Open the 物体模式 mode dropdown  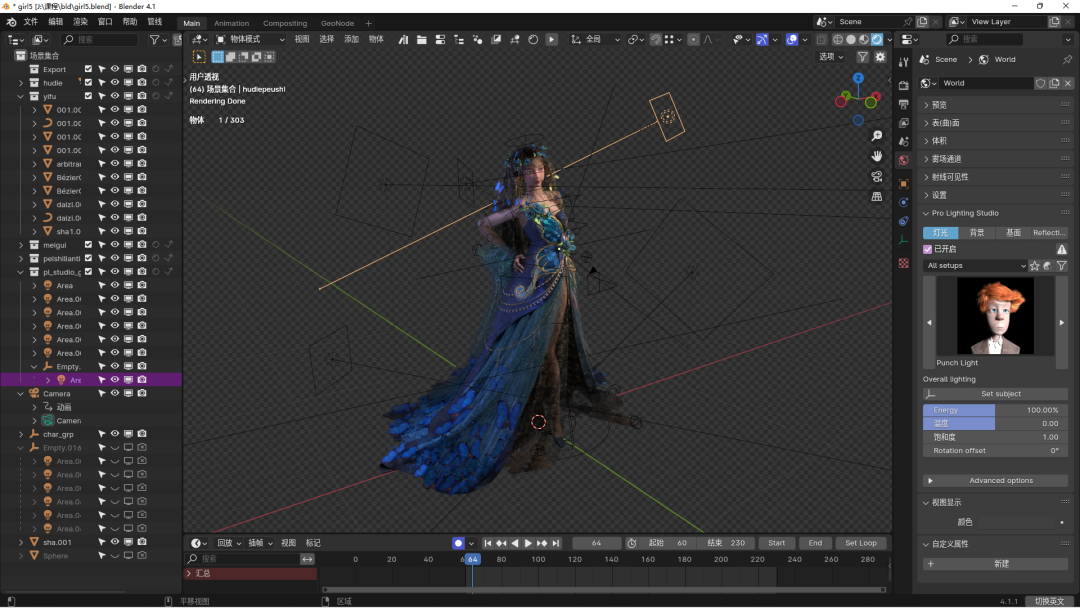pos(251,40)
